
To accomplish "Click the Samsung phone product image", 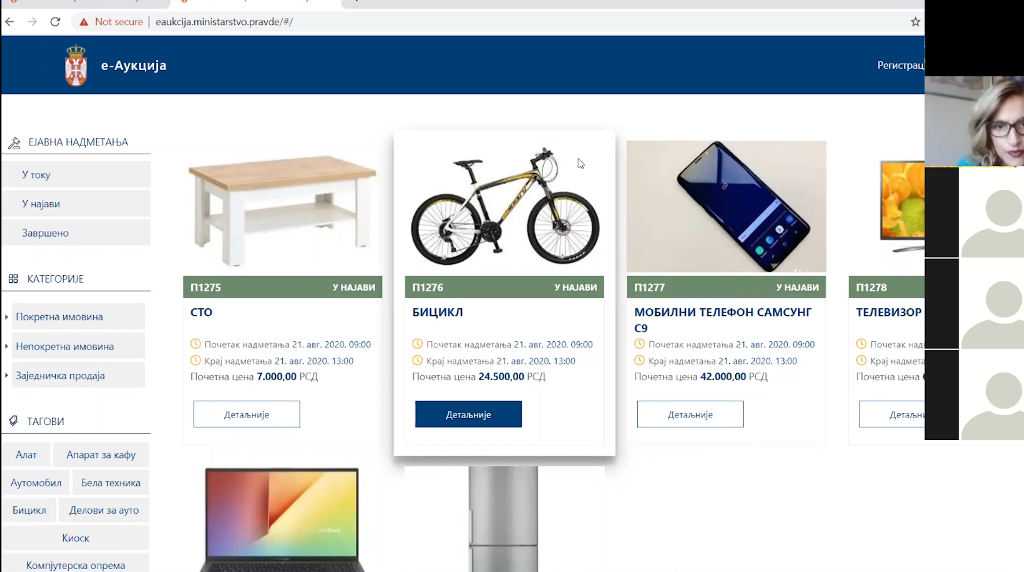I will 726,206.
